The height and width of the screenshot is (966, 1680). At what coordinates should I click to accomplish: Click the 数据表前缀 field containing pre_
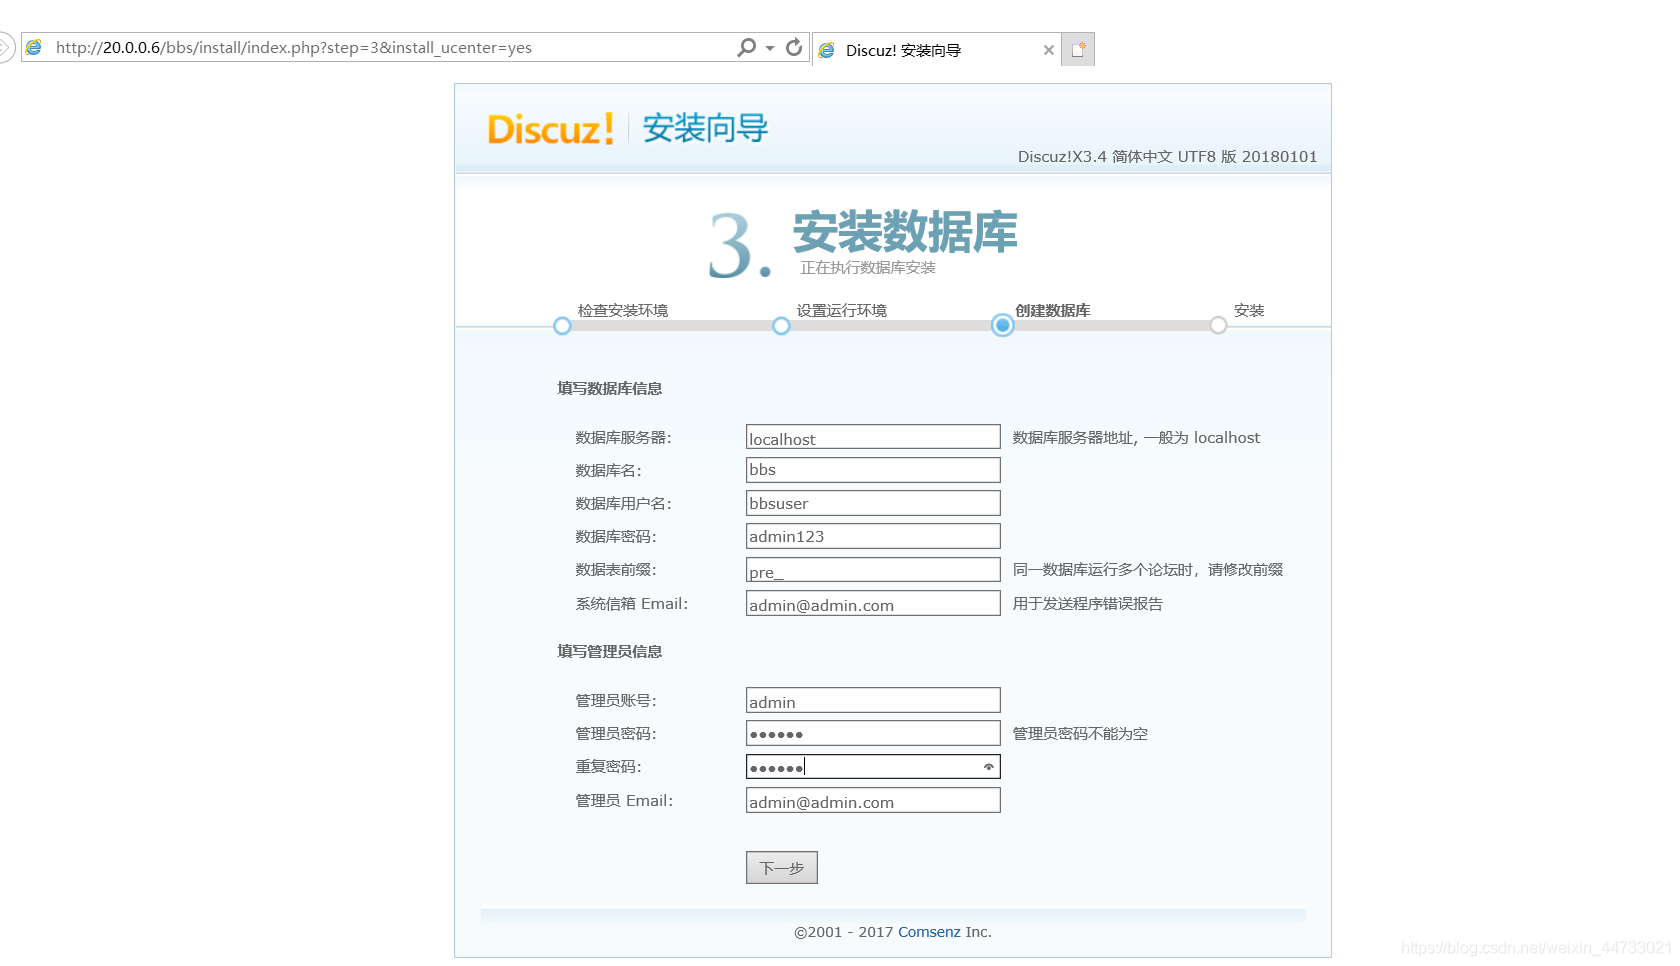pyautogui.click(x=873, y=570)
